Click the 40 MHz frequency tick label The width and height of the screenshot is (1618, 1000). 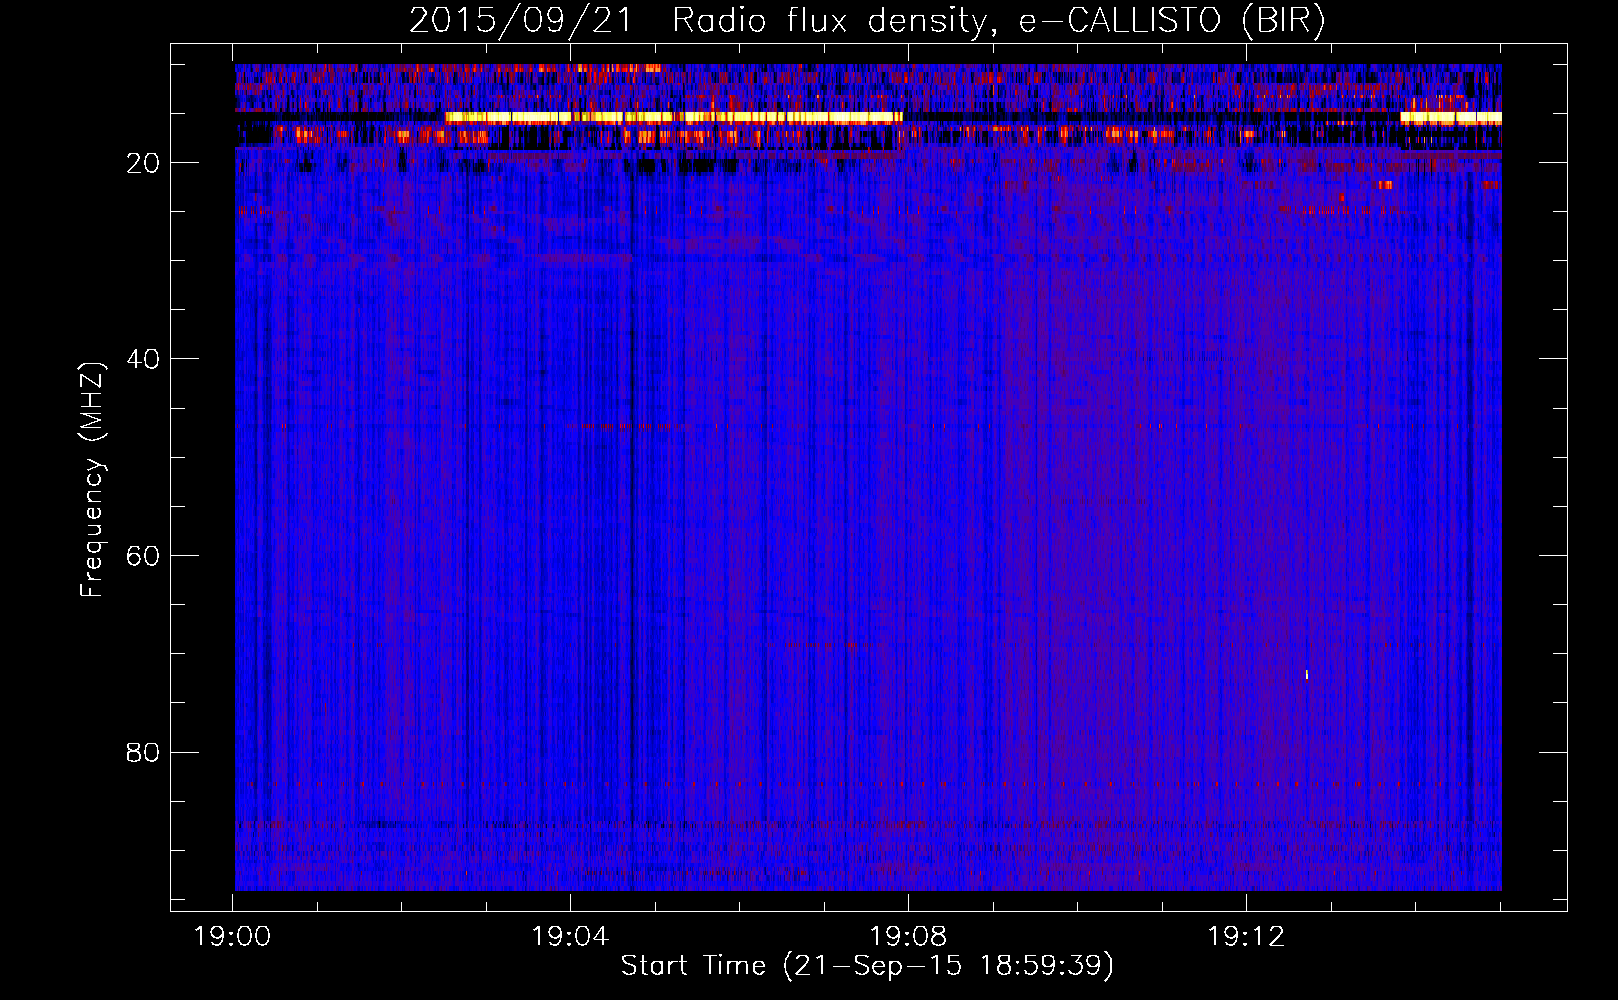[143, 359]
